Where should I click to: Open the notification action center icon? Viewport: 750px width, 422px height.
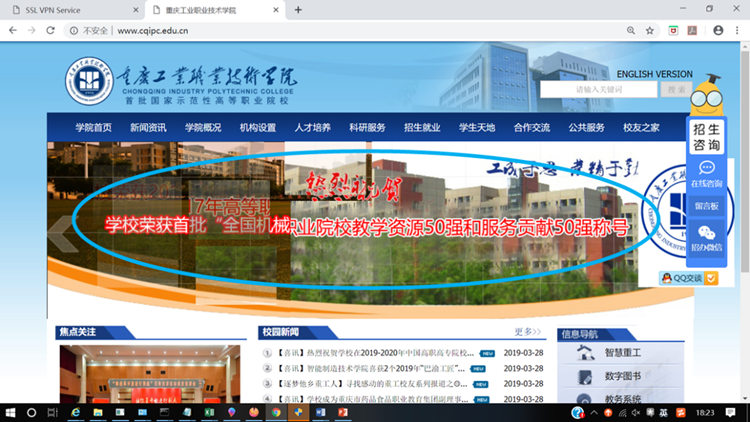click(730, 412)
